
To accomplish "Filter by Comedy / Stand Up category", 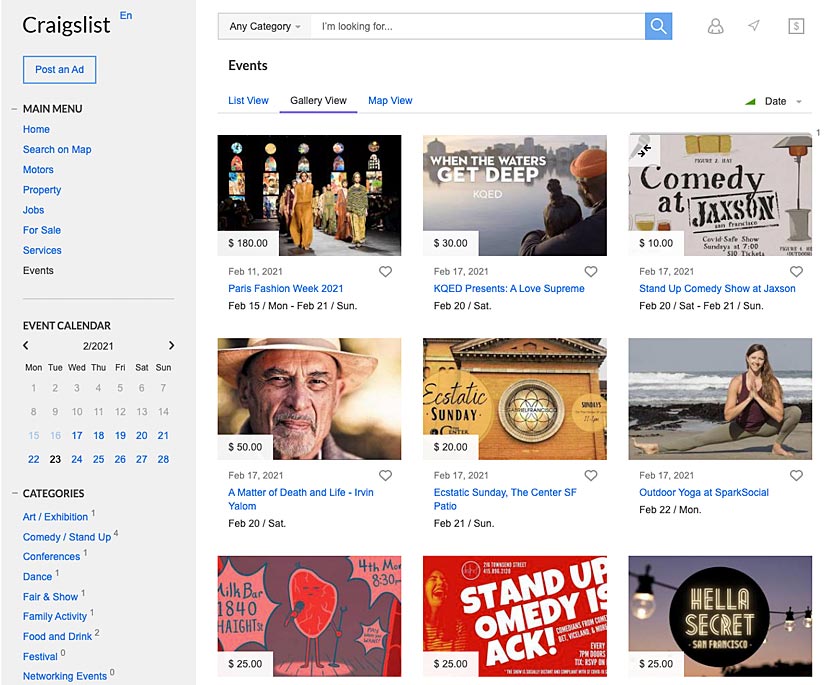I will click(67, 537).
